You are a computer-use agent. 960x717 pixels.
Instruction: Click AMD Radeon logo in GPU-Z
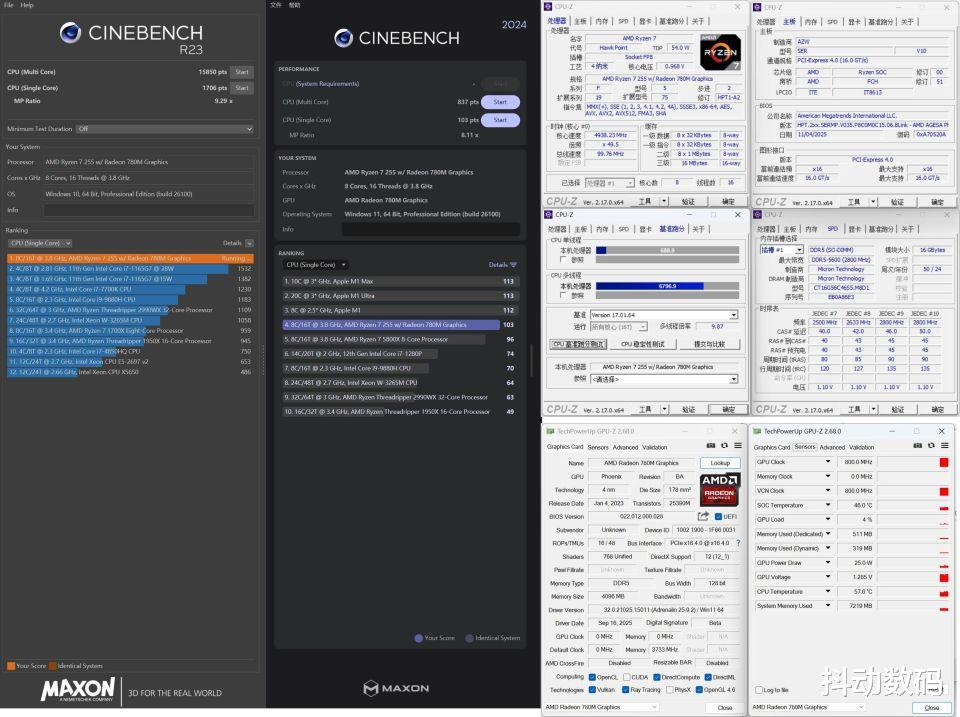[719, 489]
